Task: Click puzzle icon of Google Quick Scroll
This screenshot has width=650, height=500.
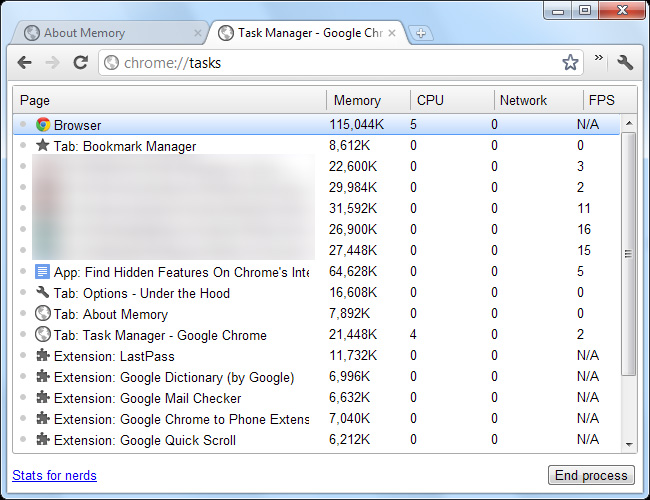Action: pos(43,439)
